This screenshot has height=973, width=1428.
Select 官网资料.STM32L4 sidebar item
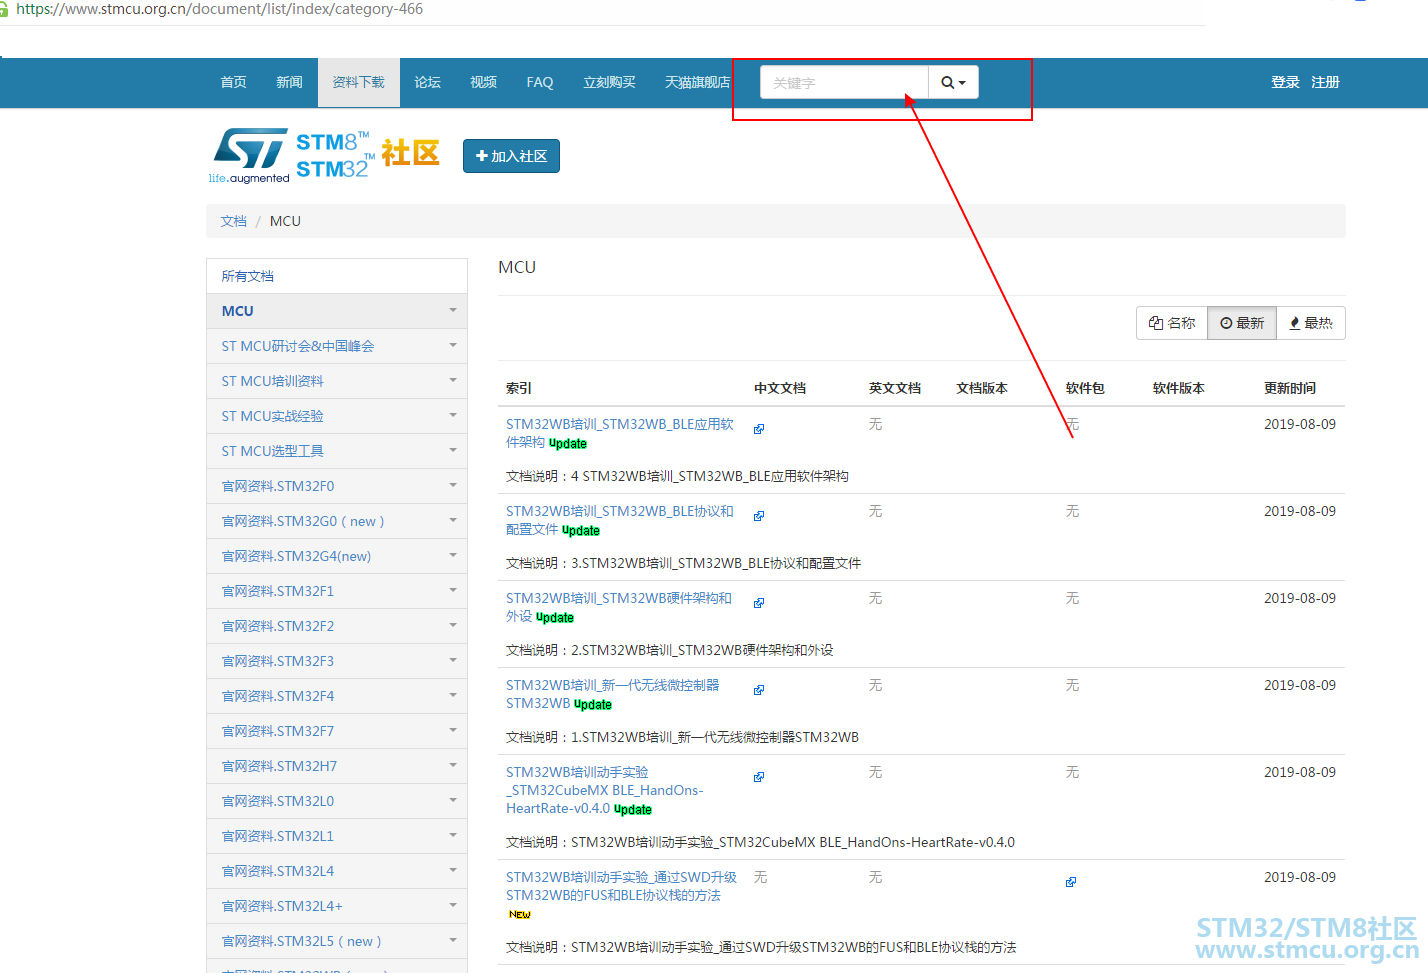337,871
